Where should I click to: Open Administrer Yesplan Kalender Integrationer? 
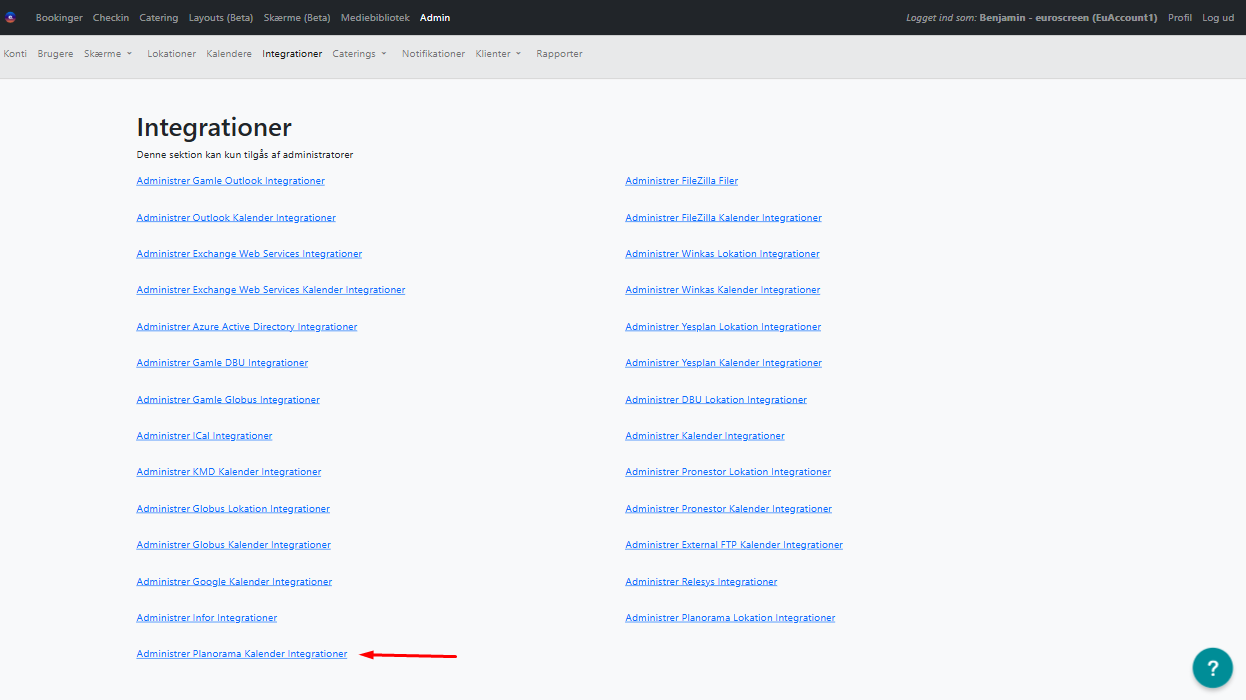click(x=724, y=363)
